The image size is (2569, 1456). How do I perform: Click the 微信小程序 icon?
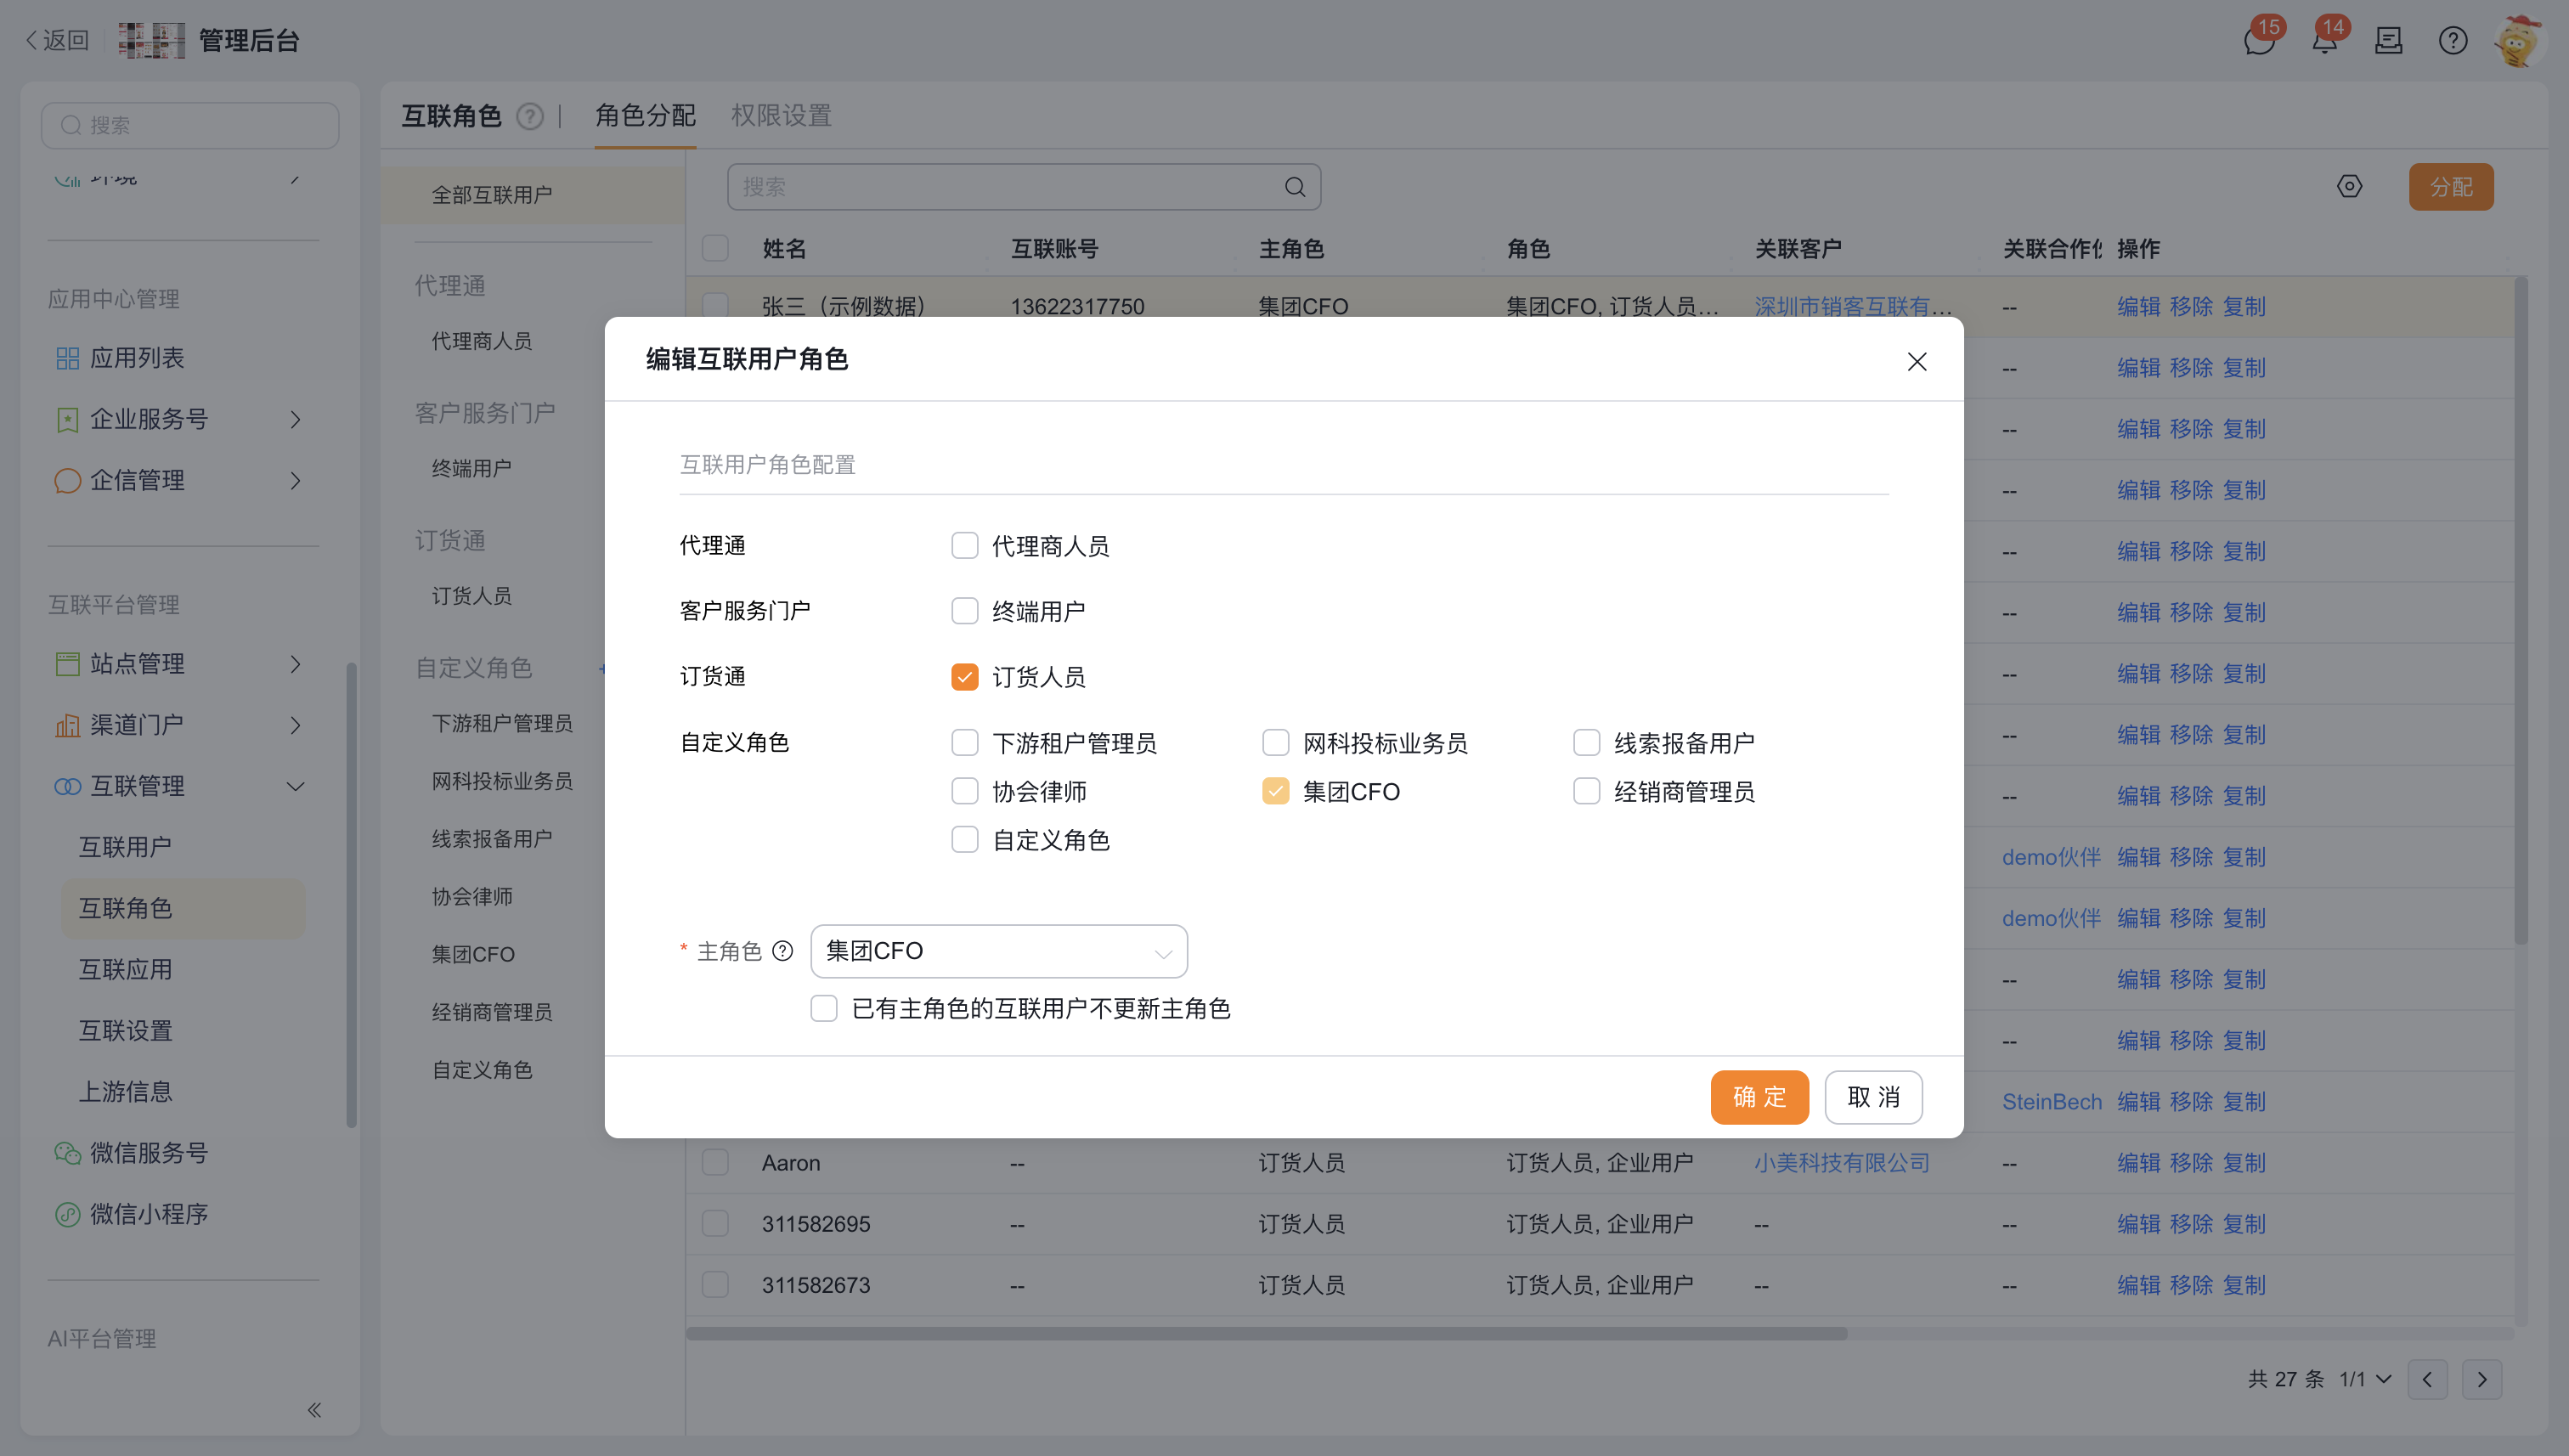pos(67,1214)
